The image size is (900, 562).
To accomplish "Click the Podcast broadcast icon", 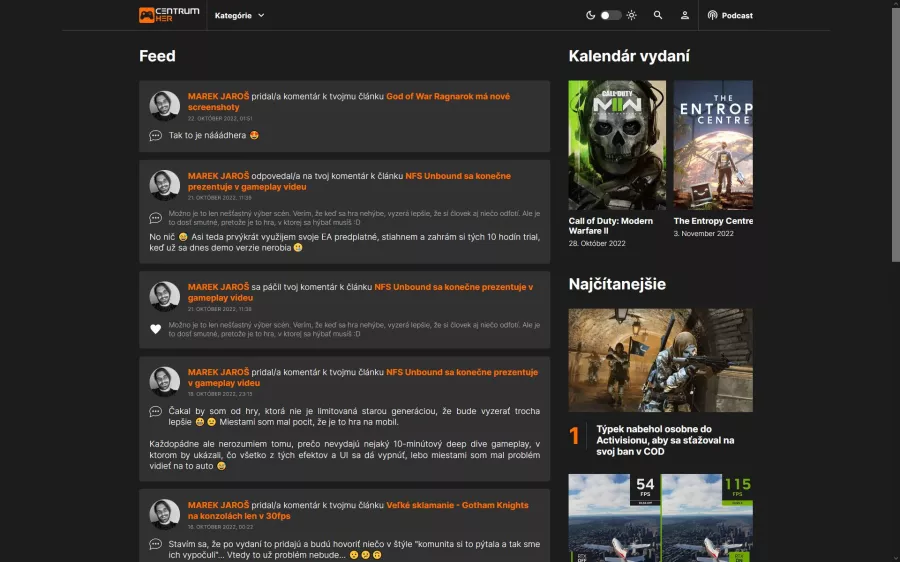I will coord(712,15).
